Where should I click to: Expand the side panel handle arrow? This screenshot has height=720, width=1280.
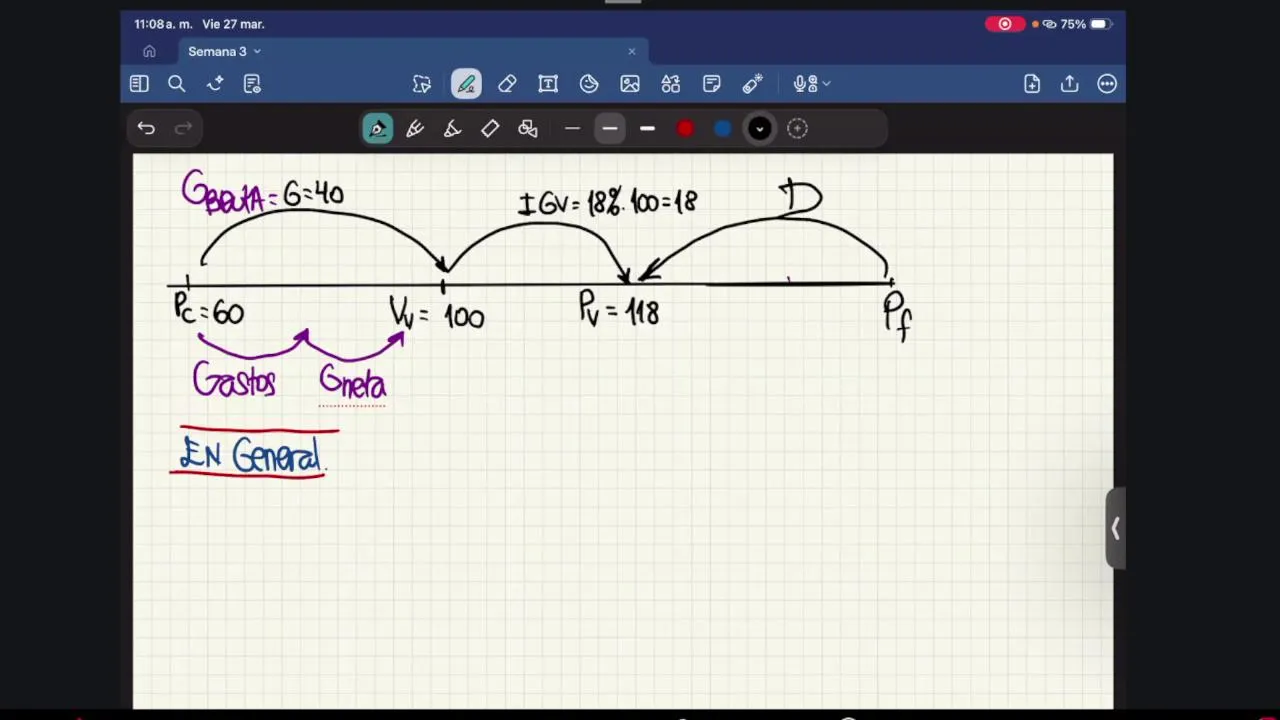(x=1116, y=529)
